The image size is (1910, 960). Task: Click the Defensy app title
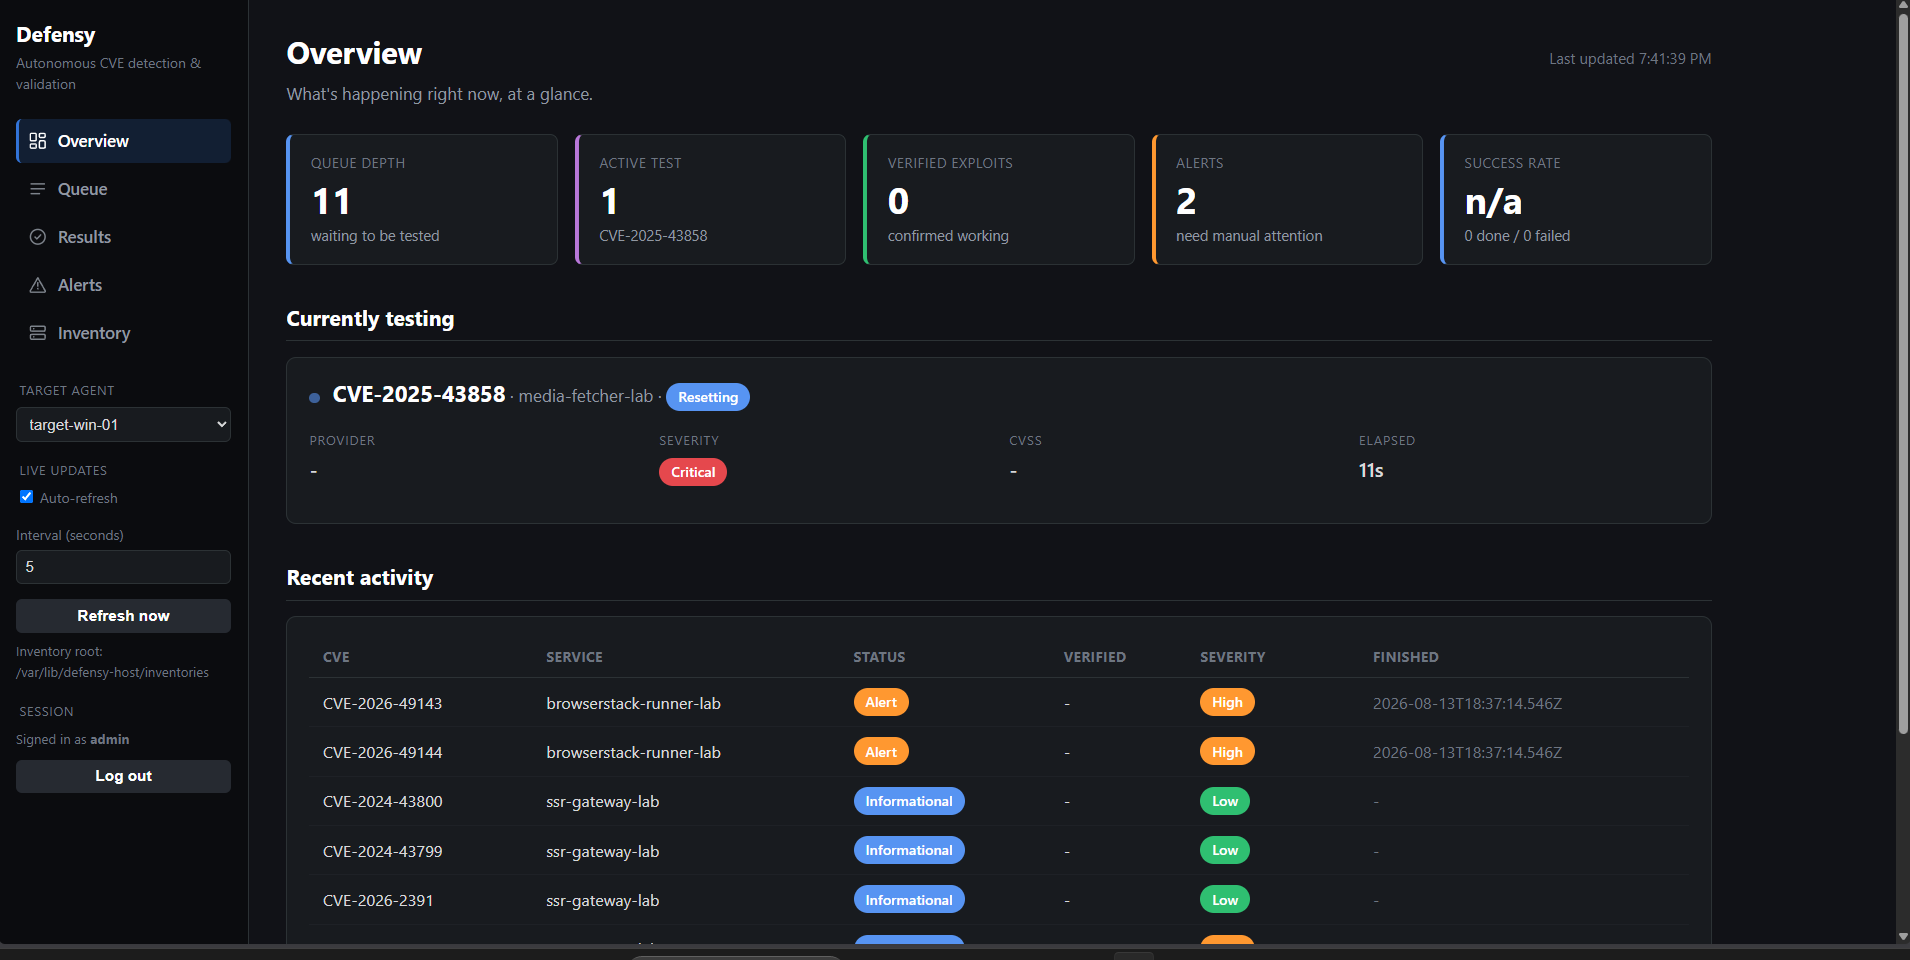(x=56, y=35)
